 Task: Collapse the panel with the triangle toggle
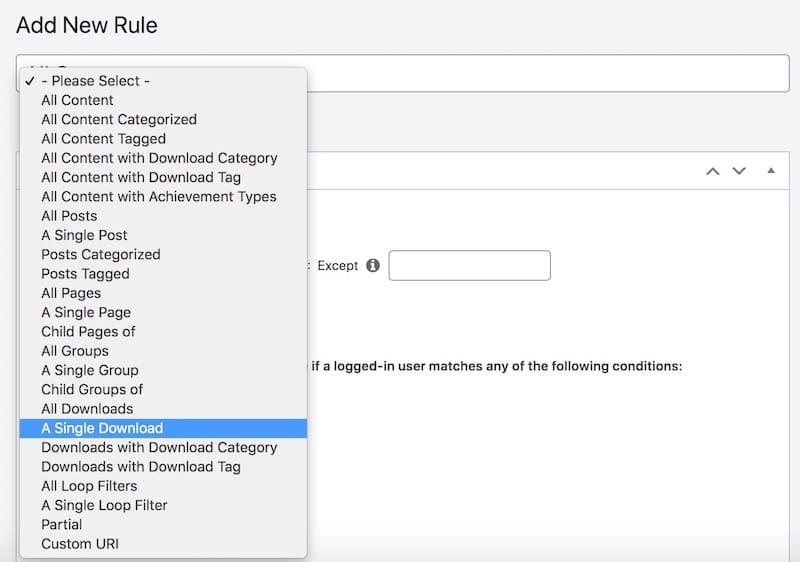click(770, 171)
